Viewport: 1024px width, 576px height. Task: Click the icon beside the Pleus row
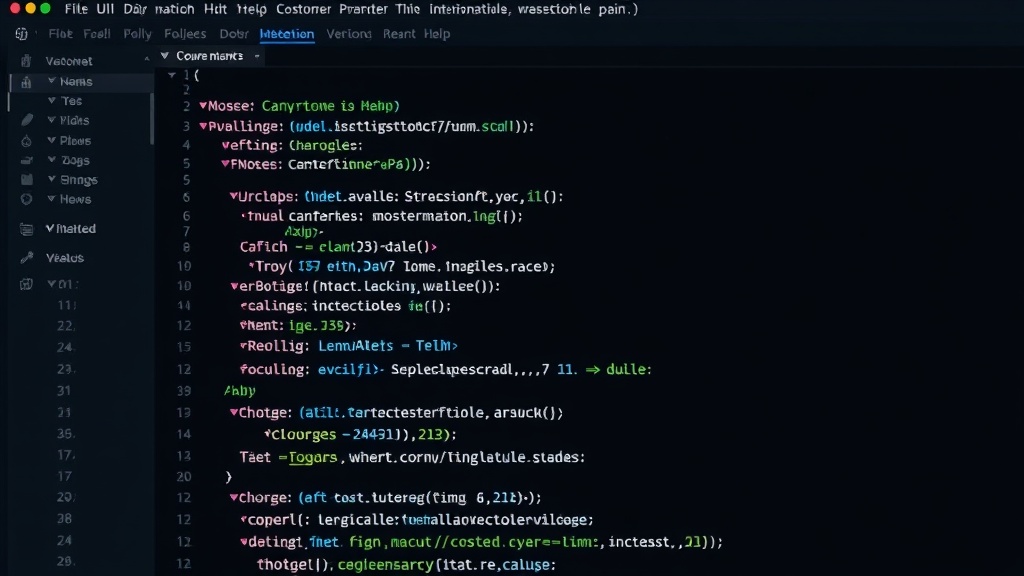click(26, 141)
